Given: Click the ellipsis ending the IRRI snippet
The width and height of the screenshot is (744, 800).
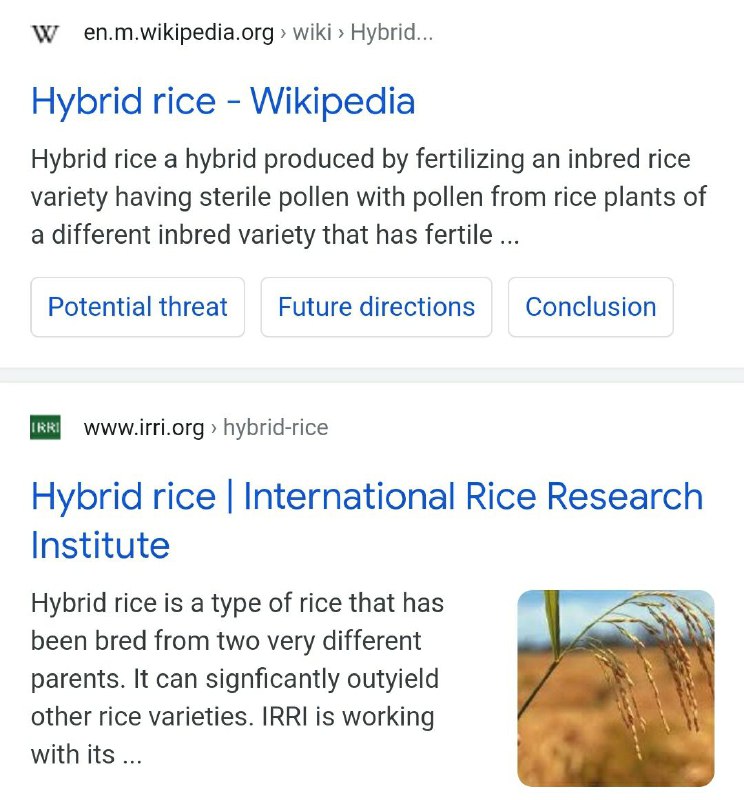Looking at the screenshot, I should point(132,755).
